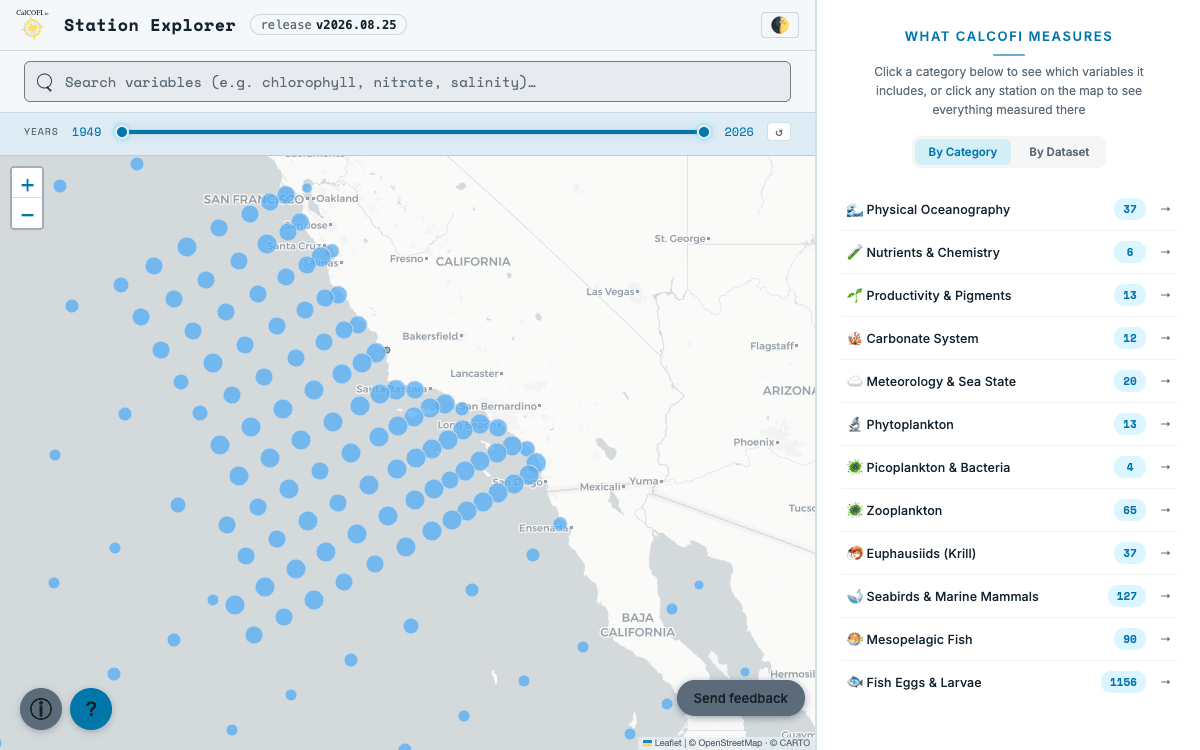Click the Productivity & Pigments seedling icon
This screenshot has height=750, width=1200.
854,296
